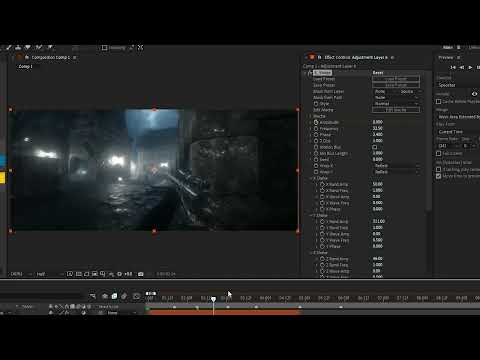Toggle Frequency stopwatch keyframing

coord(316,129)
